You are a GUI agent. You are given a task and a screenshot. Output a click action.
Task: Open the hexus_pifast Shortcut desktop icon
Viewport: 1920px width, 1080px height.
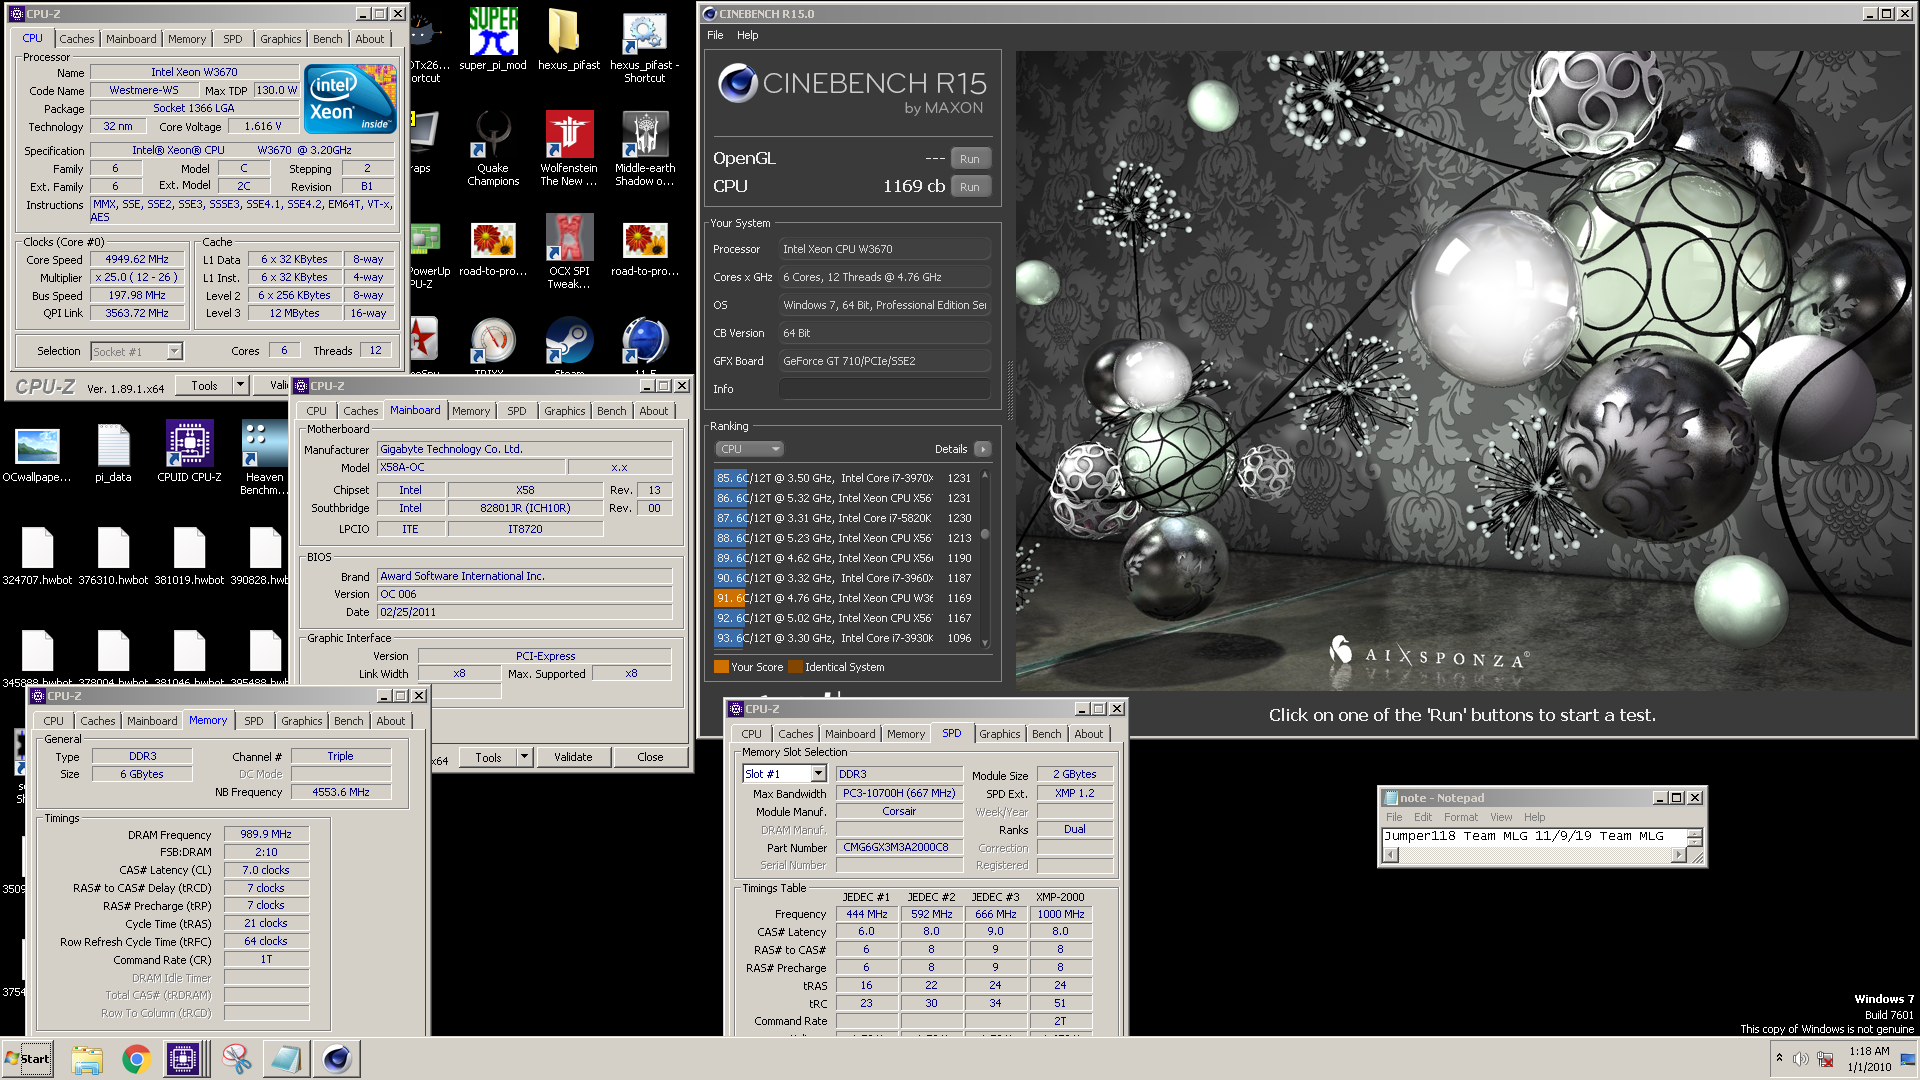click(x=645, y=46)
